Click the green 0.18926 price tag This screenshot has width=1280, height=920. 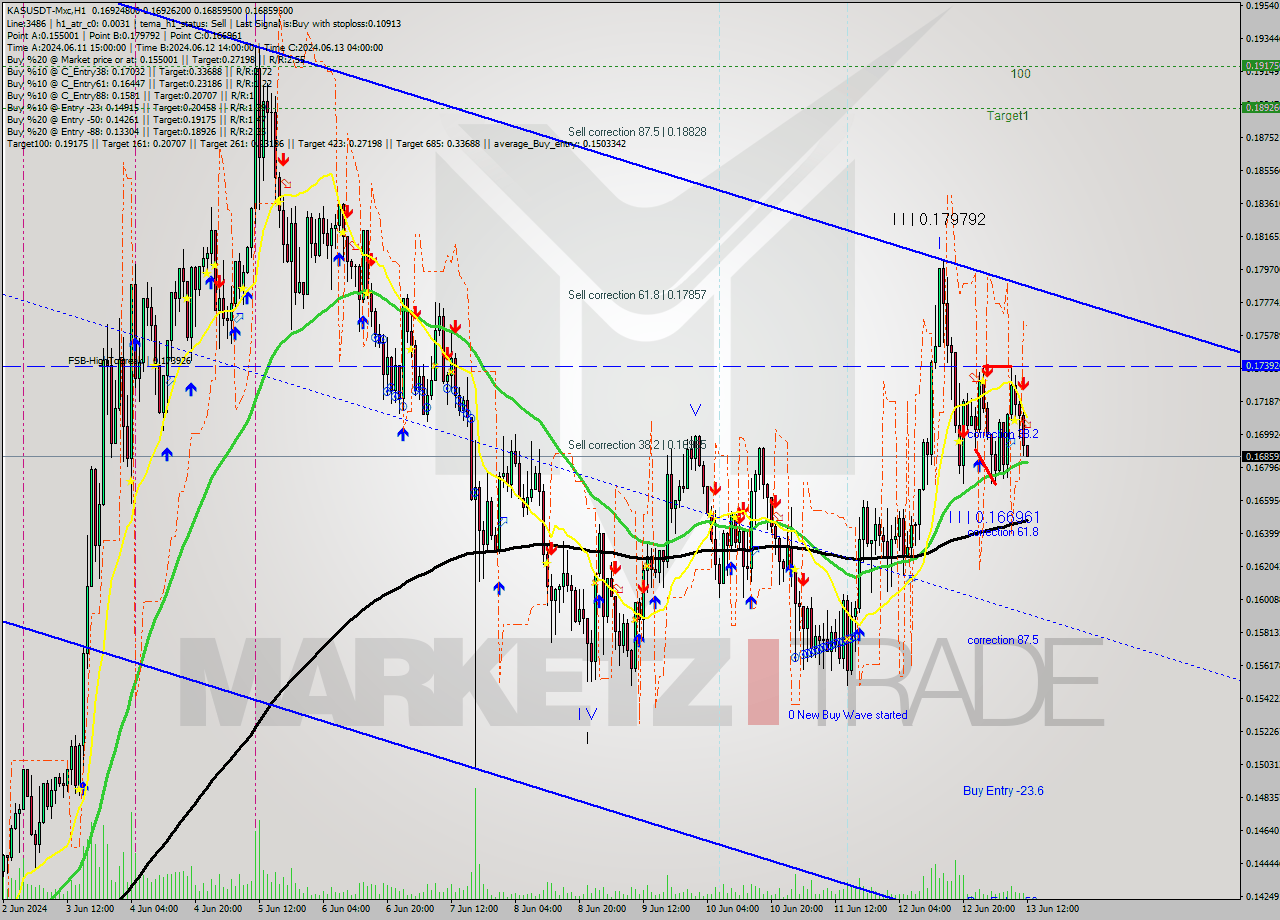tap(1261, 107)
